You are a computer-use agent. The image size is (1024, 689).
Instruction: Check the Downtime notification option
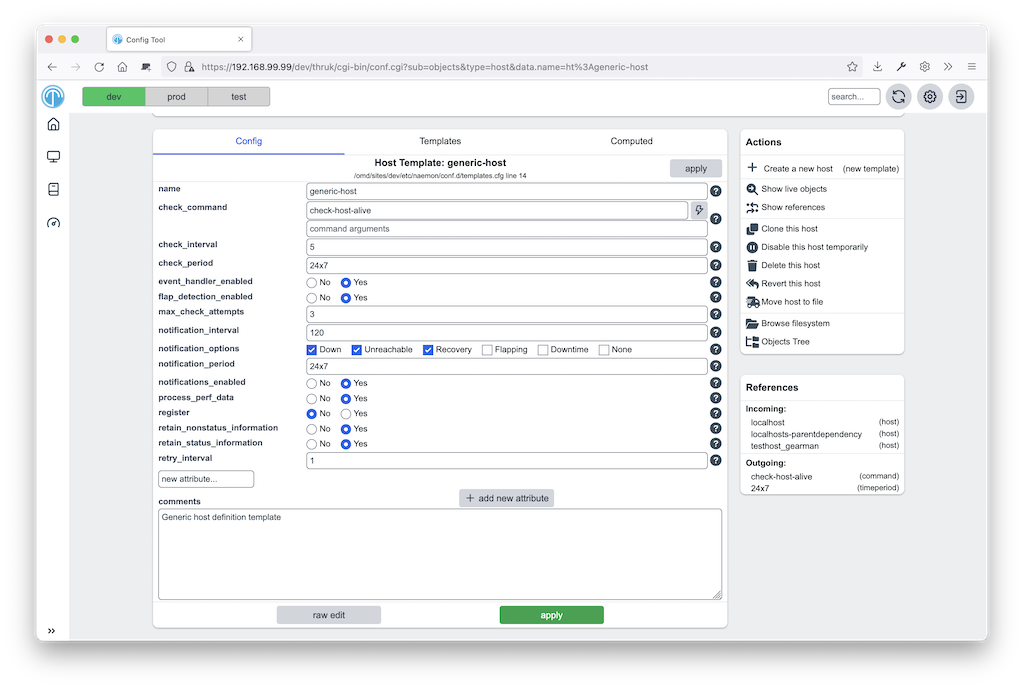(543, 350)
